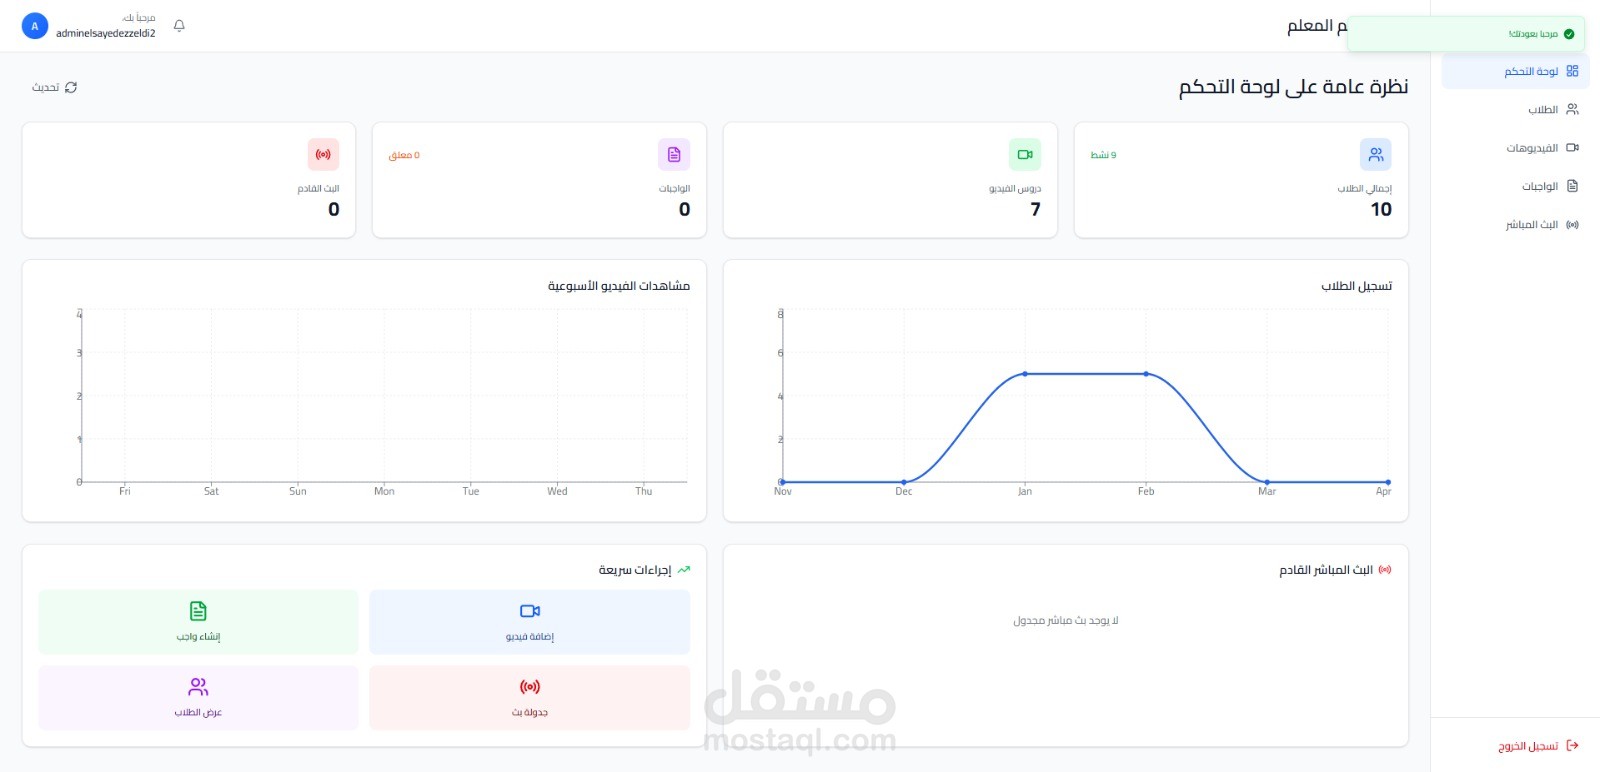Screen dimensions: 1600x772
Task: Click the green video icon in دروس الفيديو card
Action: coord(1025,154)
